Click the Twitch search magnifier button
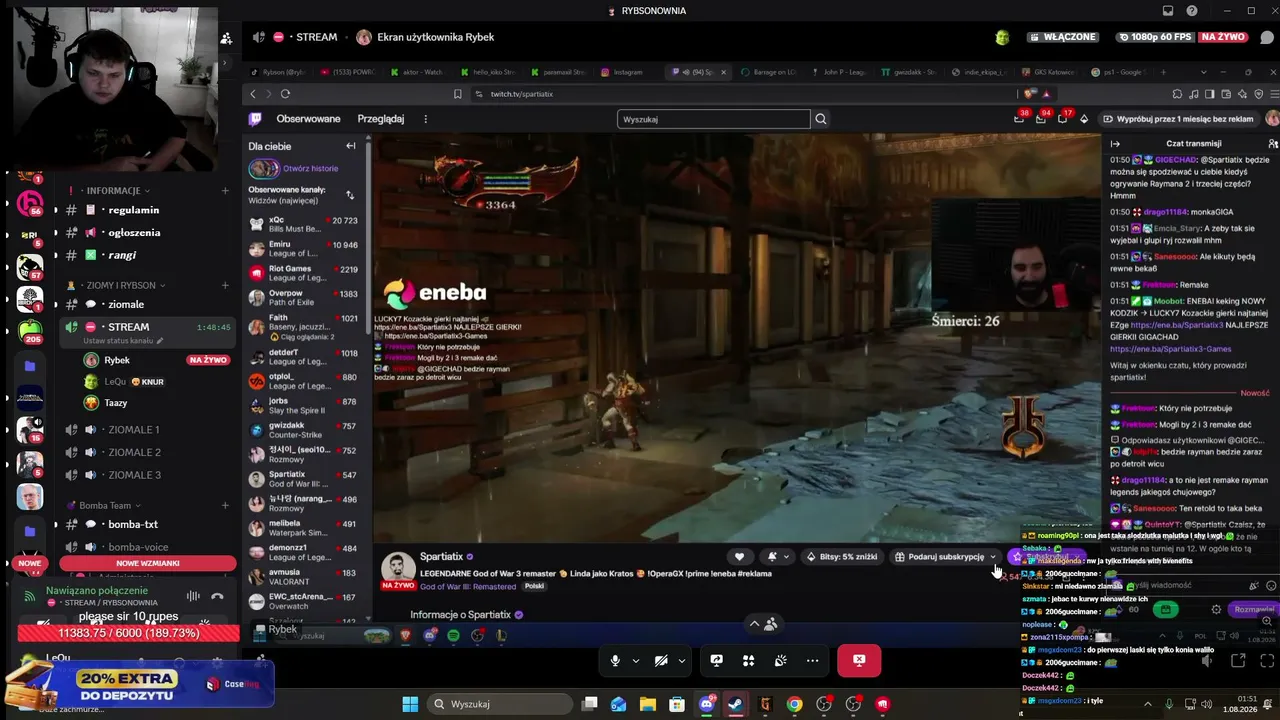This screenshot has width=1280, height=720. pos(821,119)
